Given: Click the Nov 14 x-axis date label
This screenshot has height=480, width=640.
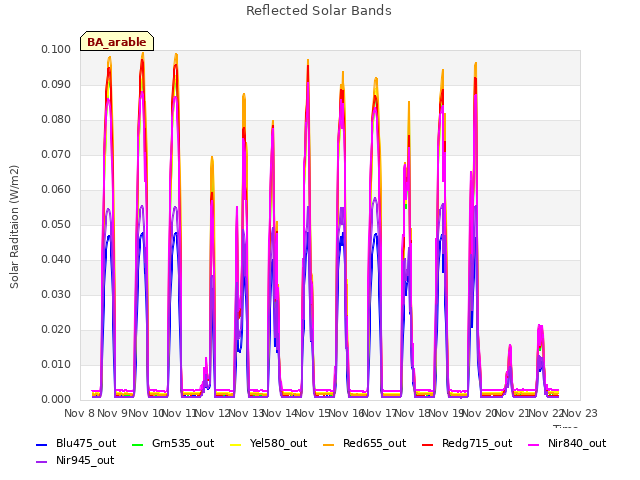Looking at the screenshot, I should pos(280,413).
